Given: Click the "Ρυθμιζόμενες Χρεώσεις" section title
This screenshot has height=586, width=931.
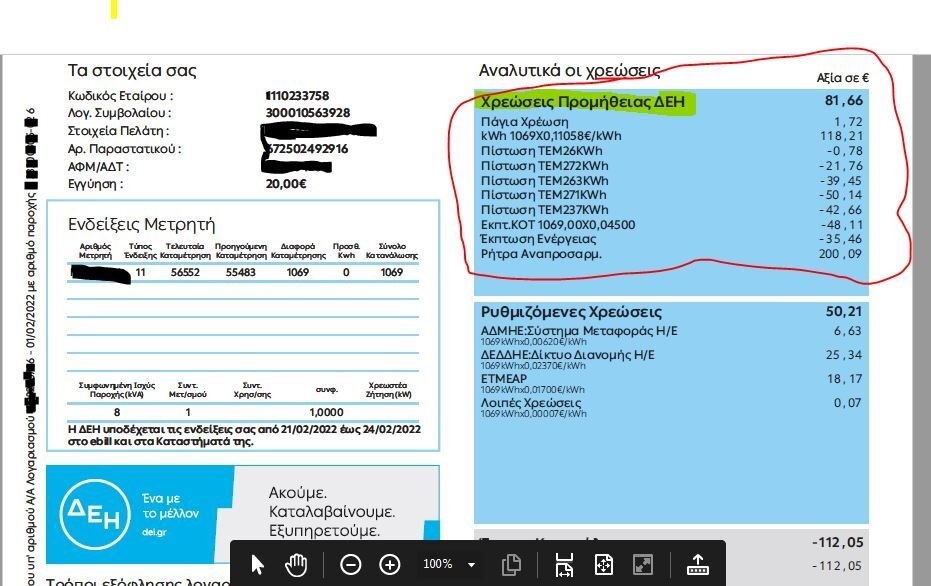Looking at the screenshot, I should pos(571,312).
